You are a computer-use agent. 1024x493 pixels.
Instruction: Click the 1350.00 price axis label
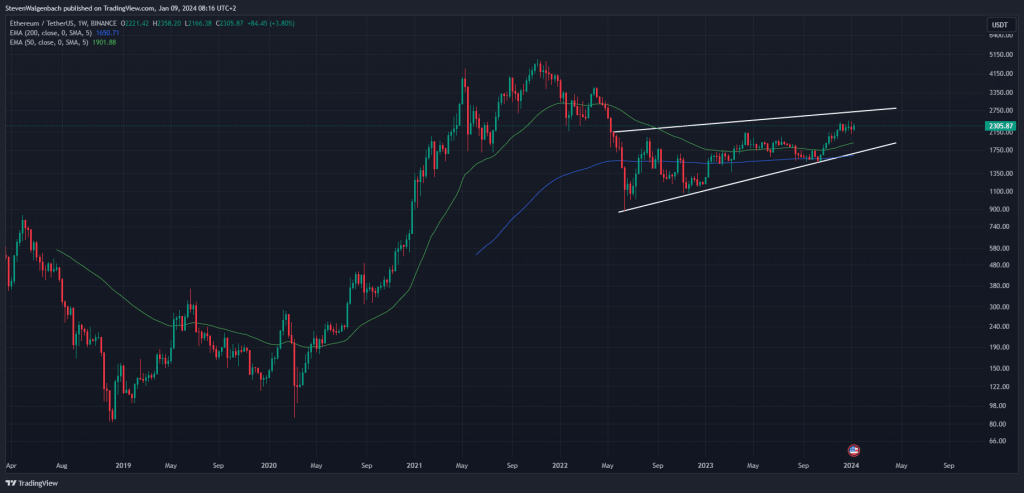[x=999, y=174]
